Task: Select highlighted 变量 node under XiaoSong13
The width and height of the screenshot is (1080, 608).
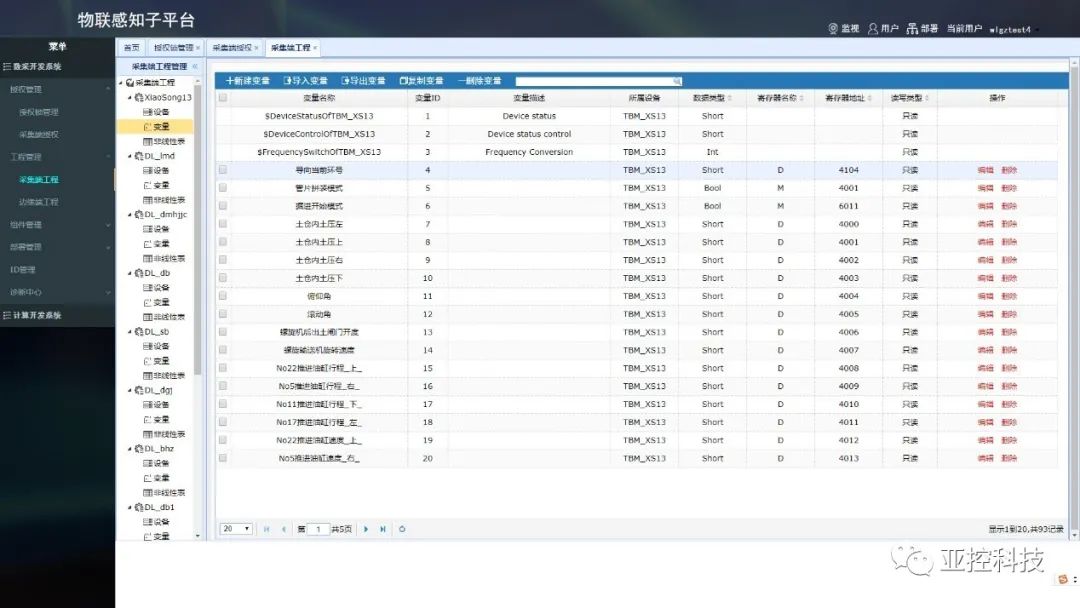Action: tap(156, 127)
